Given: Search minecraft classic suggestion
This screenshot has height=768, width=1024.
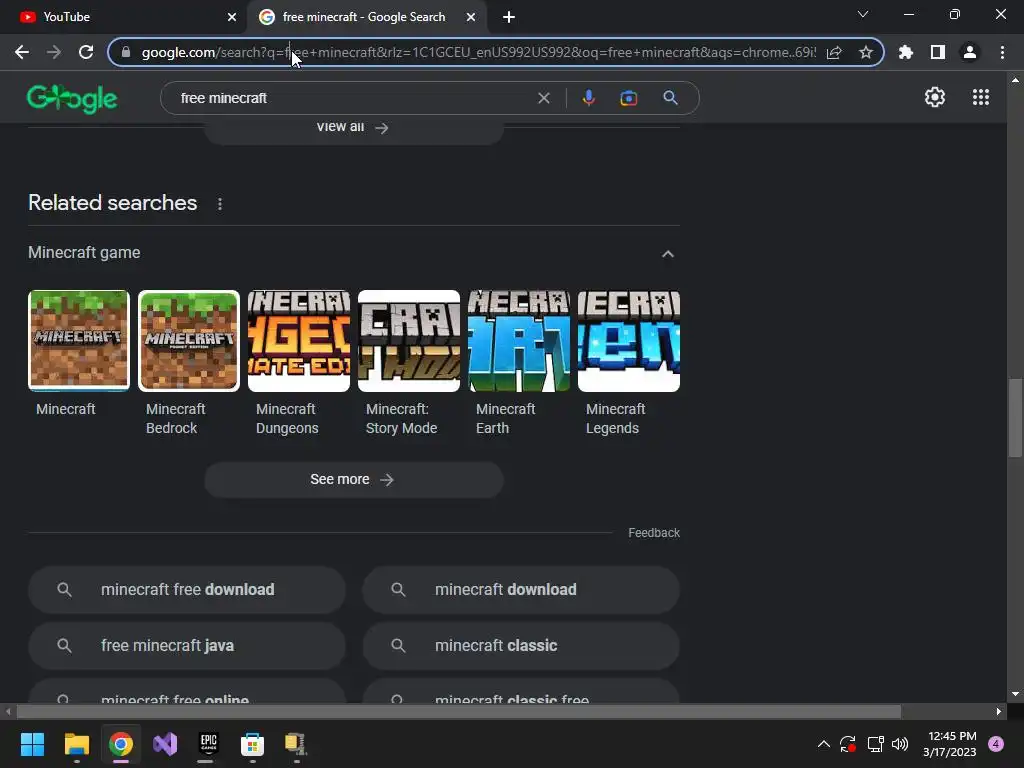Looking at the screenshot, I should 521,646.
